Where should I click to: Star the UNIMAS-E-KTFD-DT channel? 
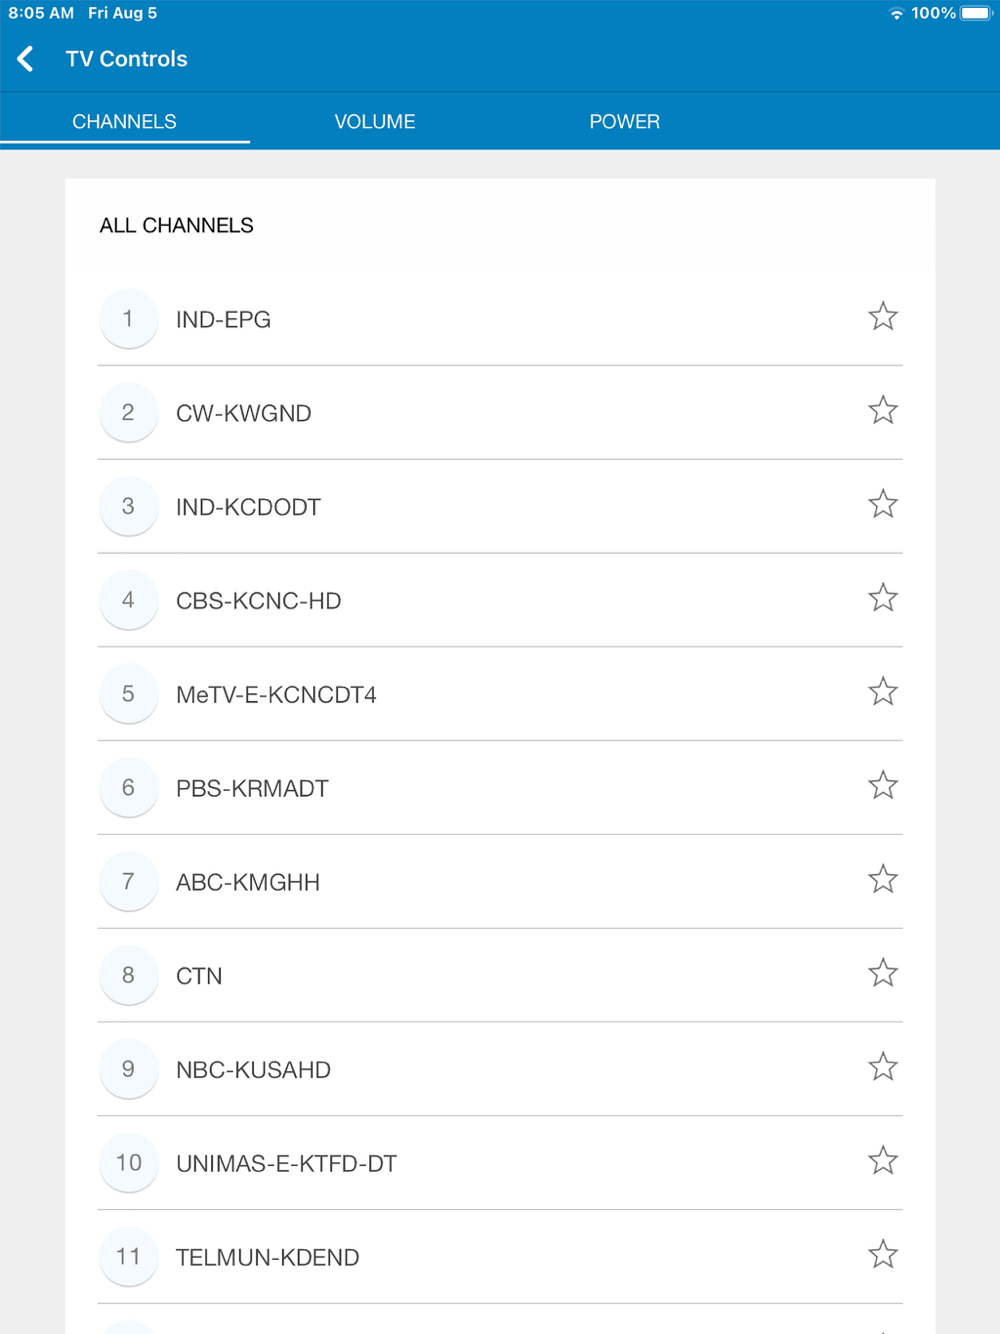[x=882, y=1161]
